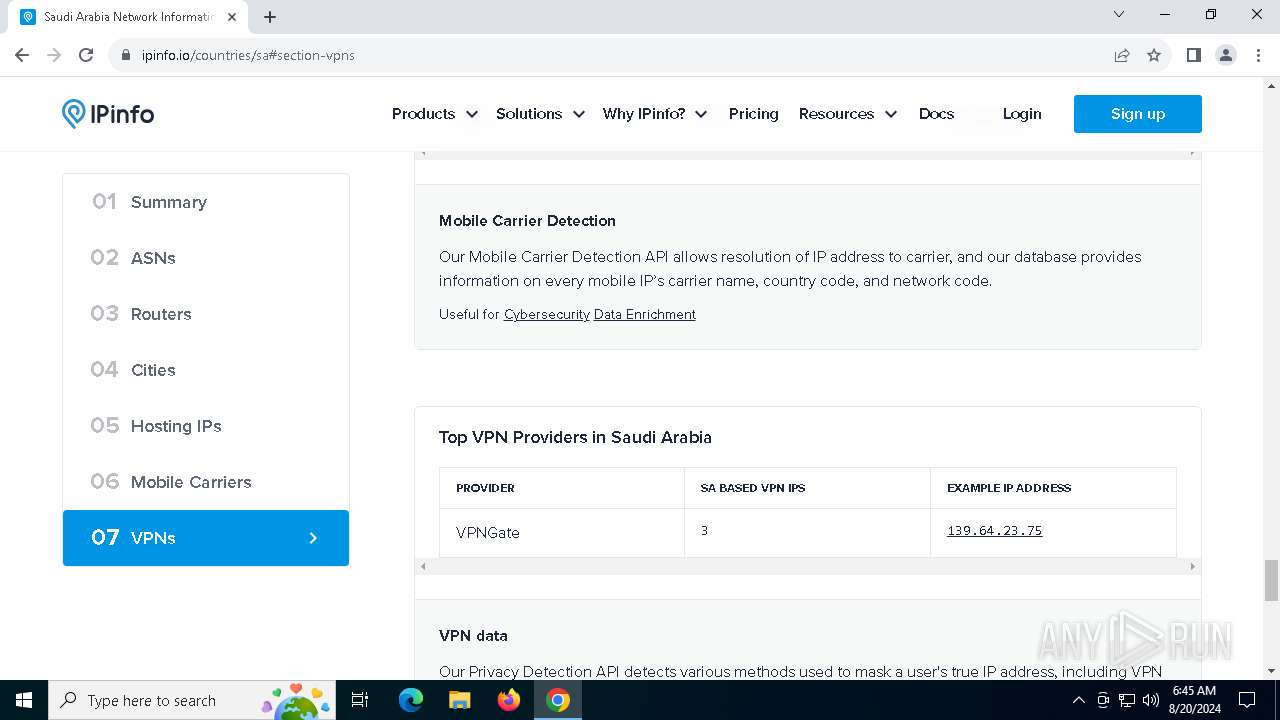Open the Cybersecurity link
The width and height of the screenshot is (1280, 720).
(x=547, y=314)
